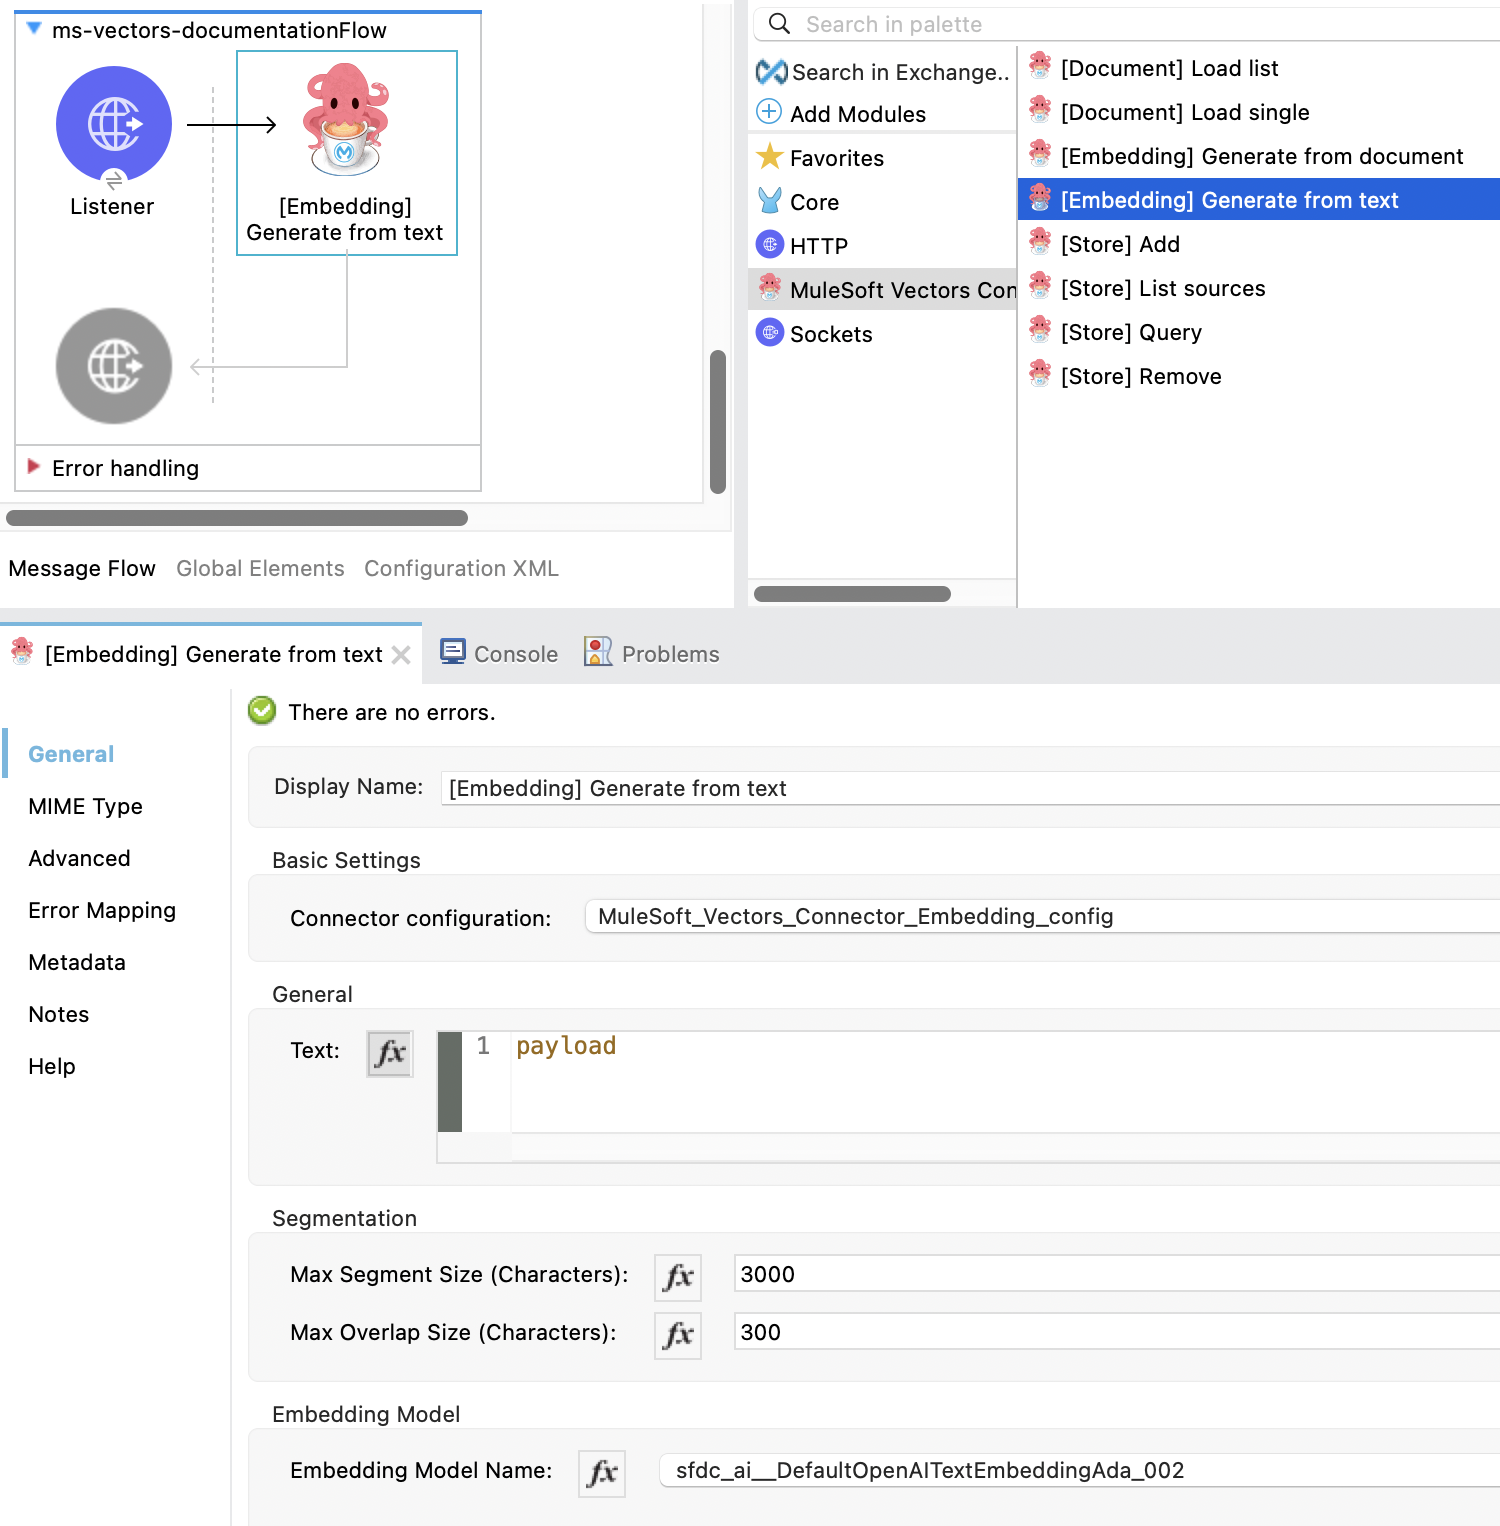Select the Embedding Generate from text octopus icon in flow
The image size is (1500, 1526).
point(346,120)
